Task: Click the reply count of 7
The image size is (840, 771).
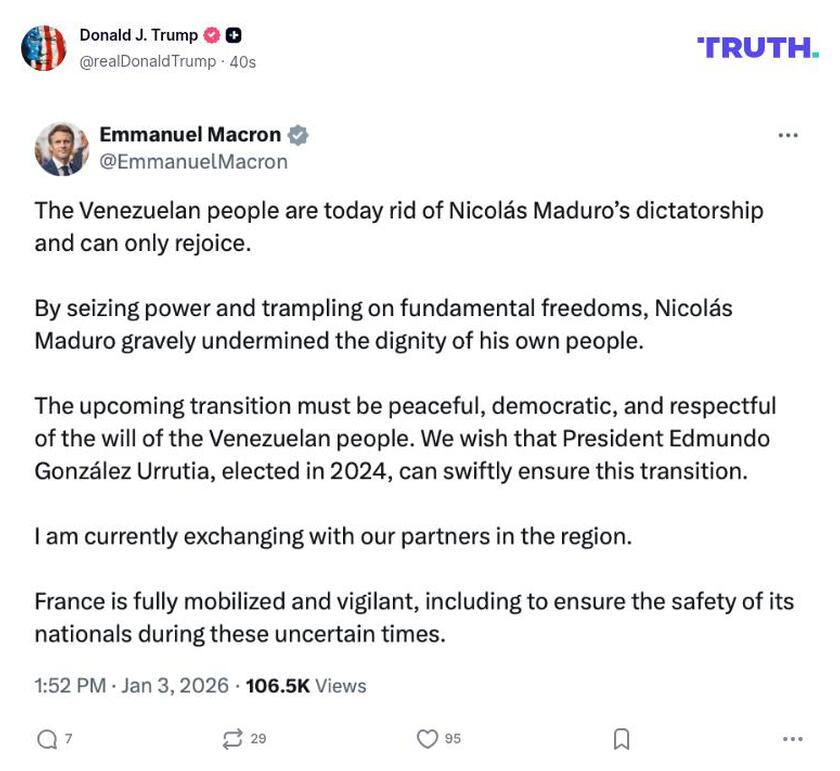Action: (66, 739)
